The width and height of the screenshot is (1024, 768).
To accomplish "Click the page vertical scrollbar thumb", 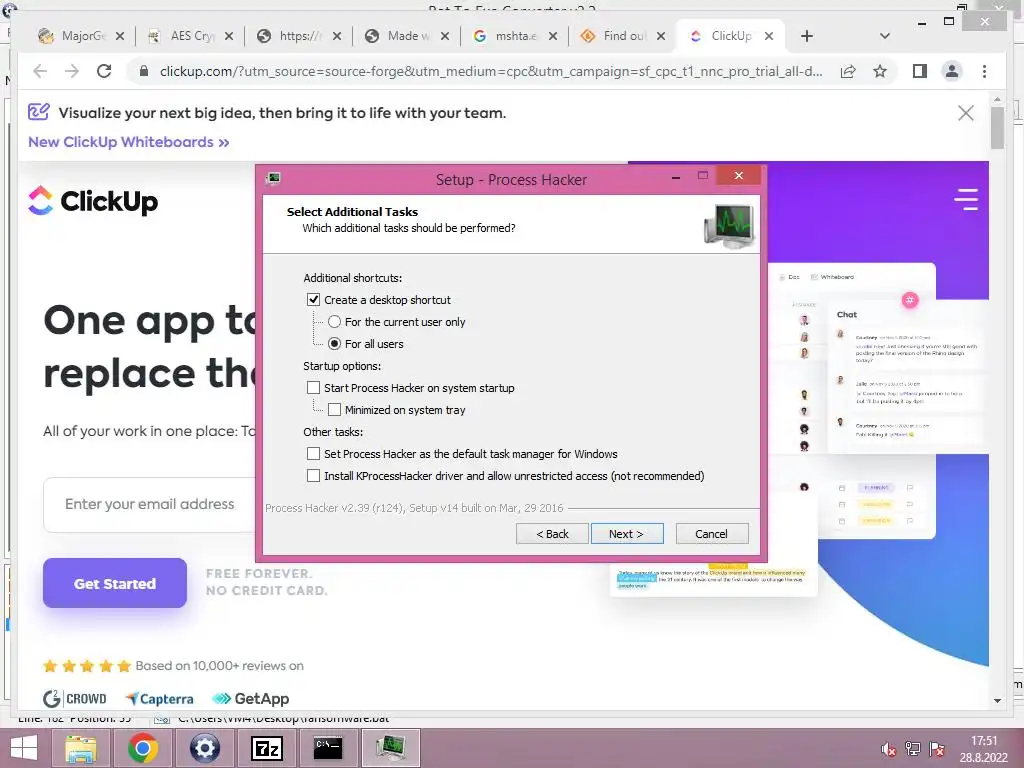I will point(997,127).
